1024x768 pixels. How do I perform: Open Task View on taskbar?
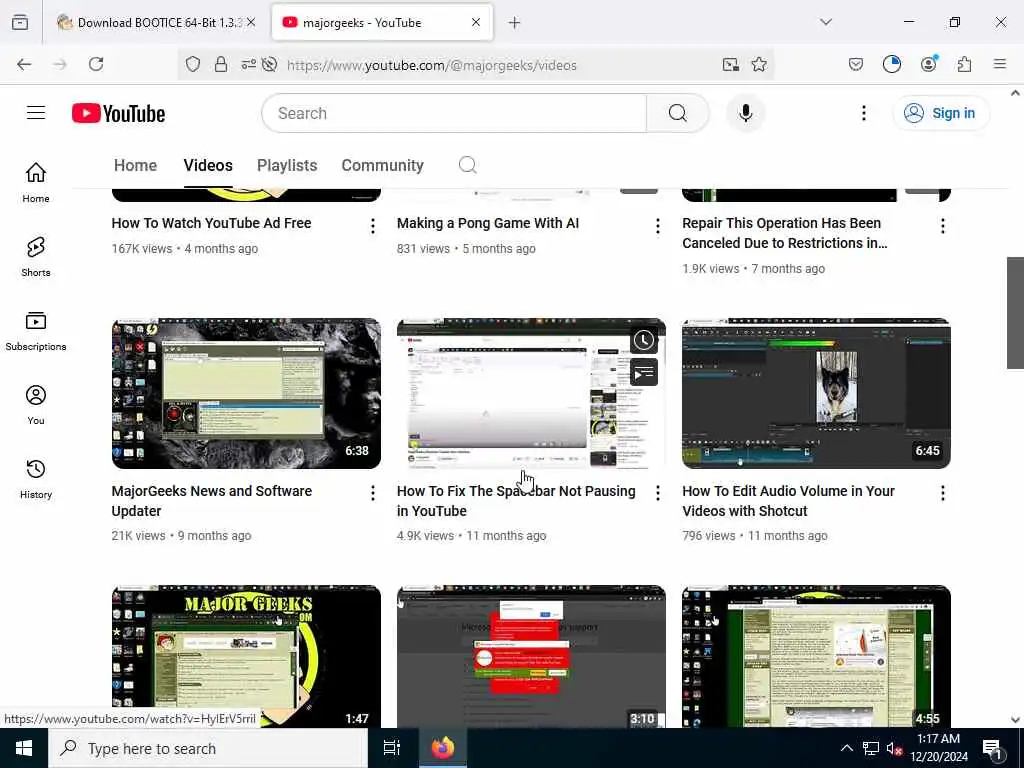coord(391,748)
